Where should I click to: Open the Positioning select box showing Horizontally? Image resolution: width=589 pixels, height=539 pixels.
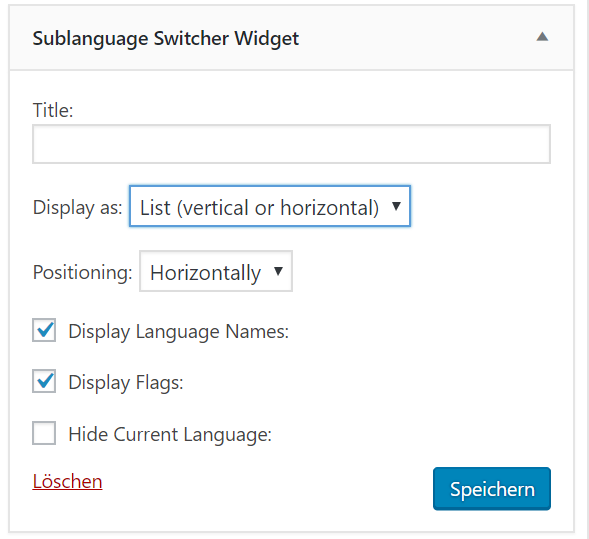[x=216, y=271]
